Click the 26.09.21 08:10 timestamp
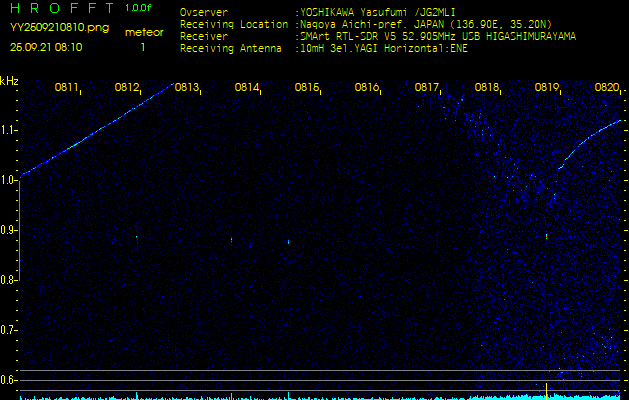 (x=46, y=47)
